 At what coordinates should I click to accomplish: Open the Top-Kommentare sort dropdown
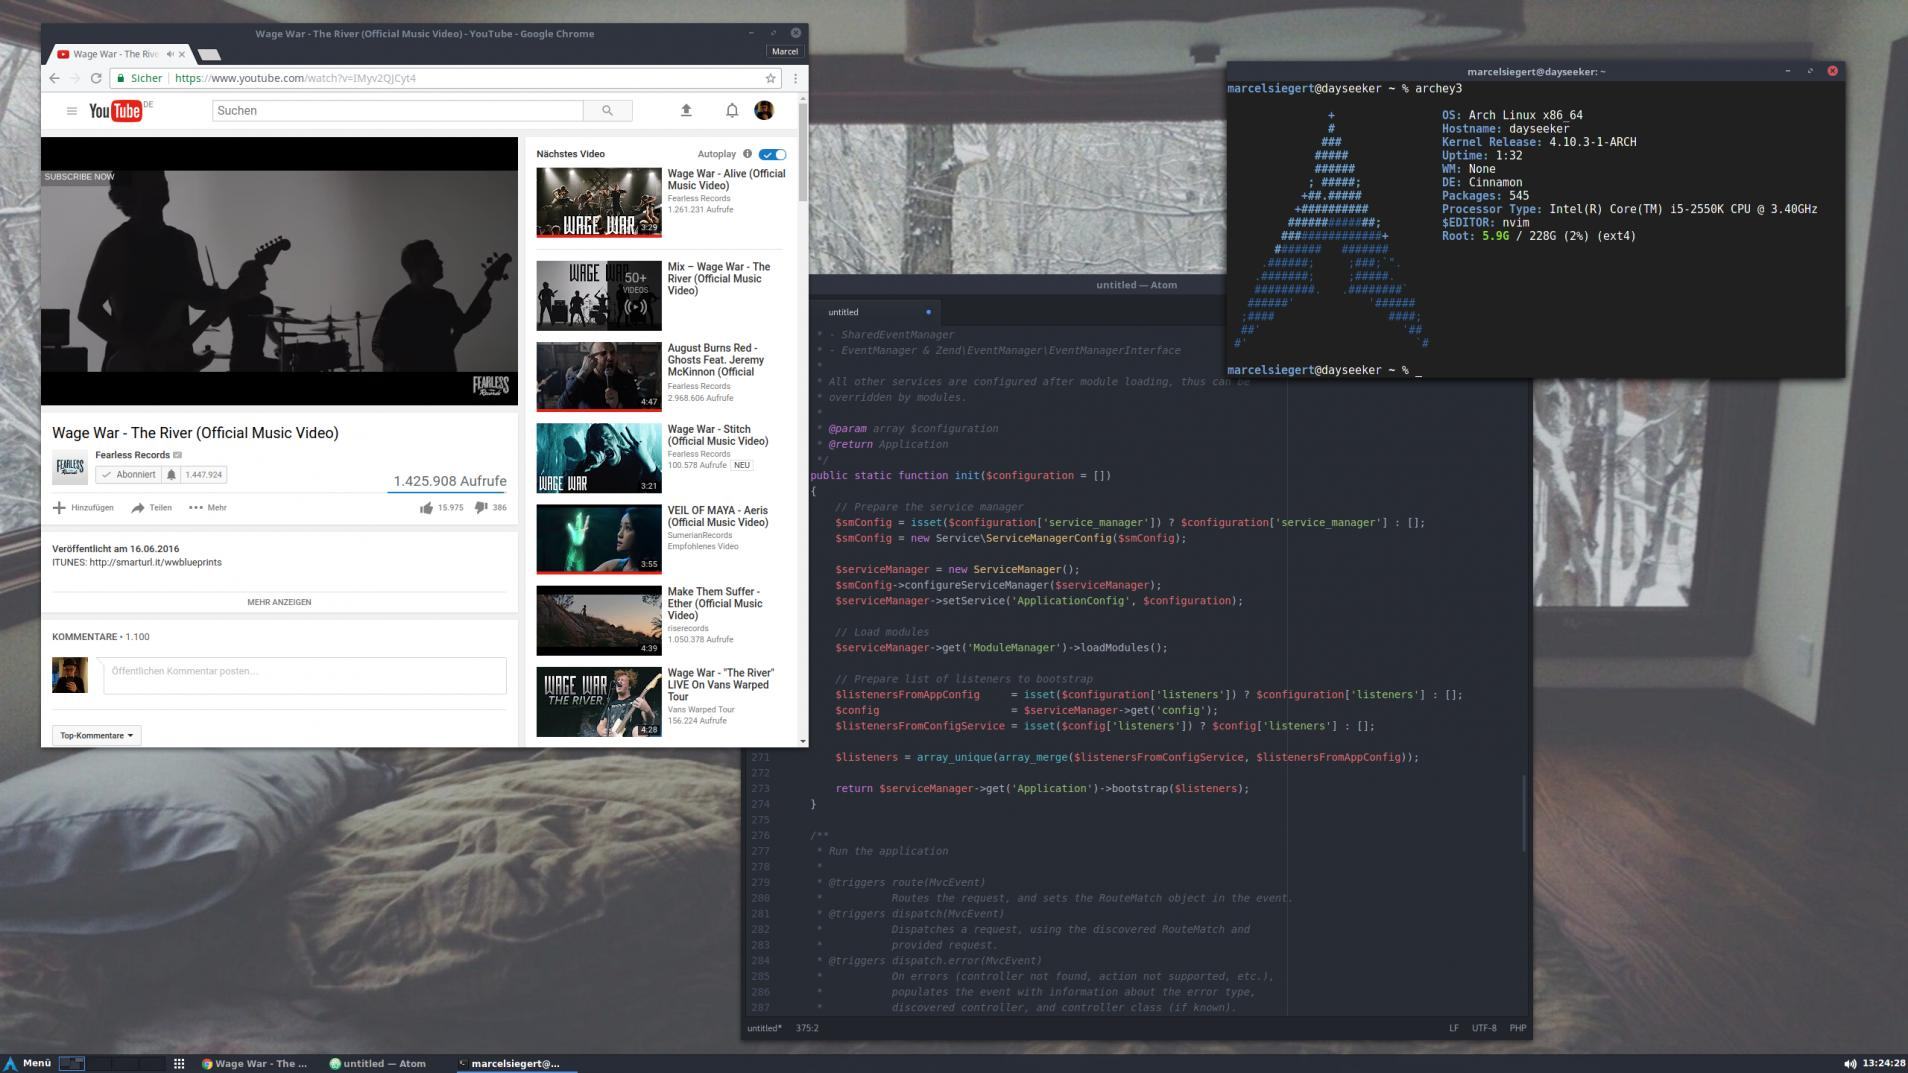click(96, 736)
